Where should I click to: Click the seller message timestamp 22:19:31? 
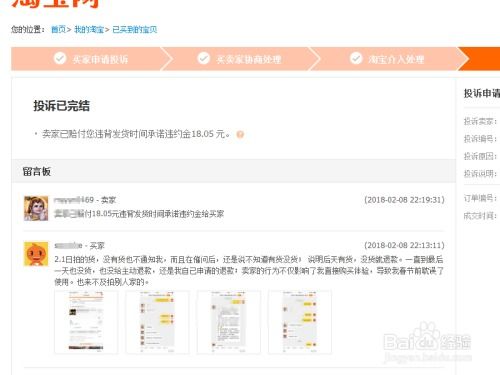pos(404,200)
